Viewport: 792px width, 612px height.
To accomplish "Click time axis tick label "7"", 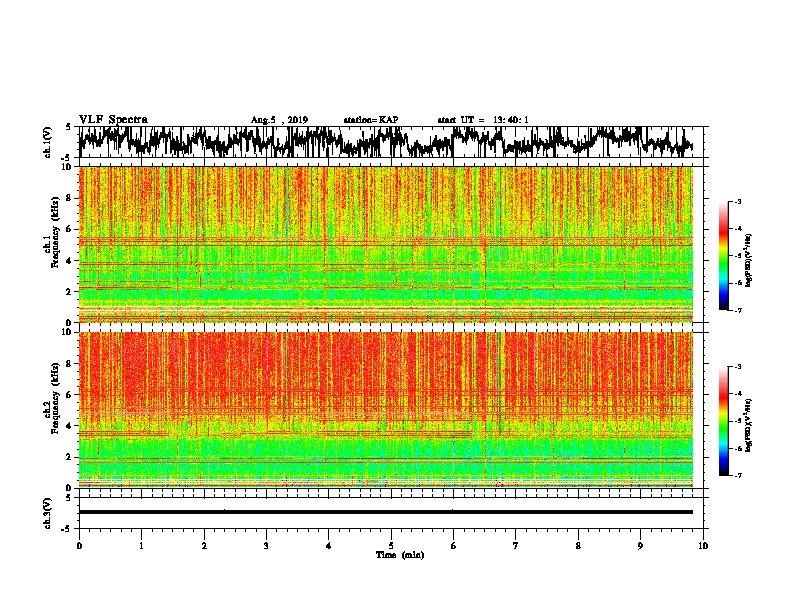I will coord(516,546).
